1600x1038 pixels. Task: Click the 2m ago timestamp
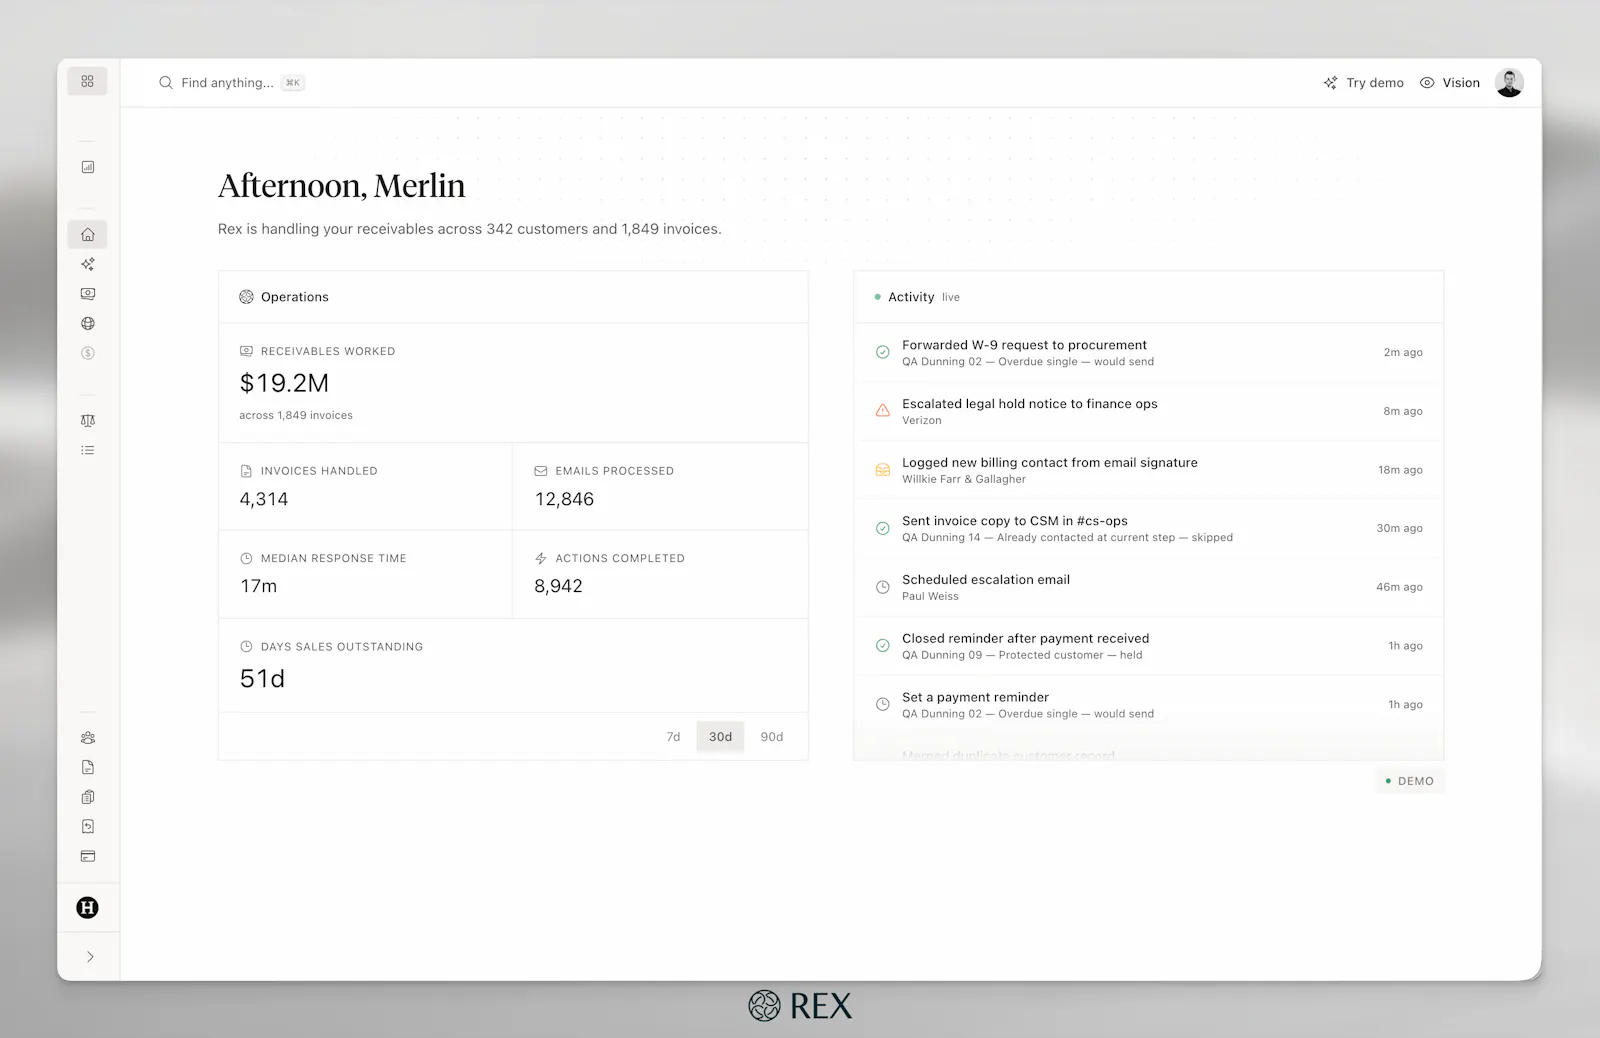pyautogui.click(x=1403, y=352)
